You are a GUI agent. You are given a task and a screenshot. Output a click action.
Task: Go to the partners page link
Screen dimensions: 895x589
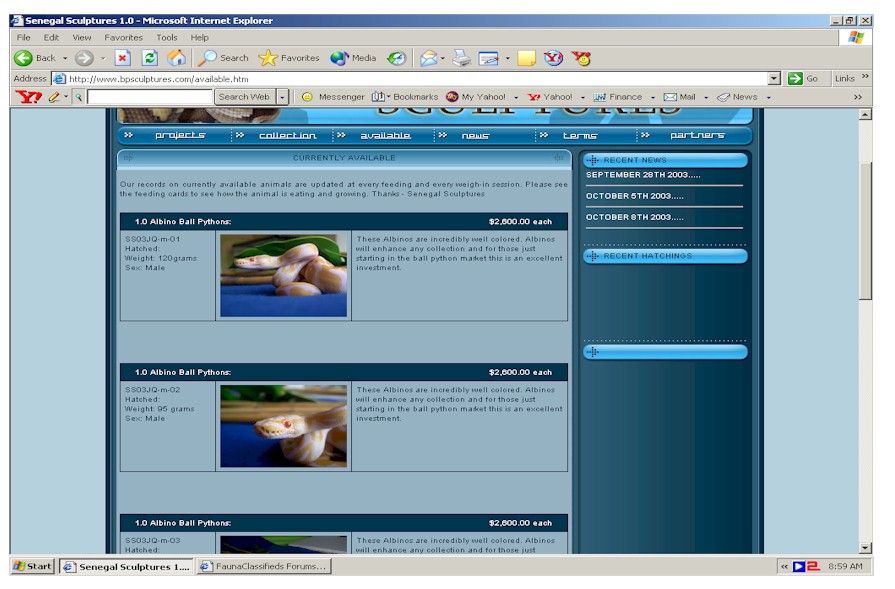(x=698, y=135)
